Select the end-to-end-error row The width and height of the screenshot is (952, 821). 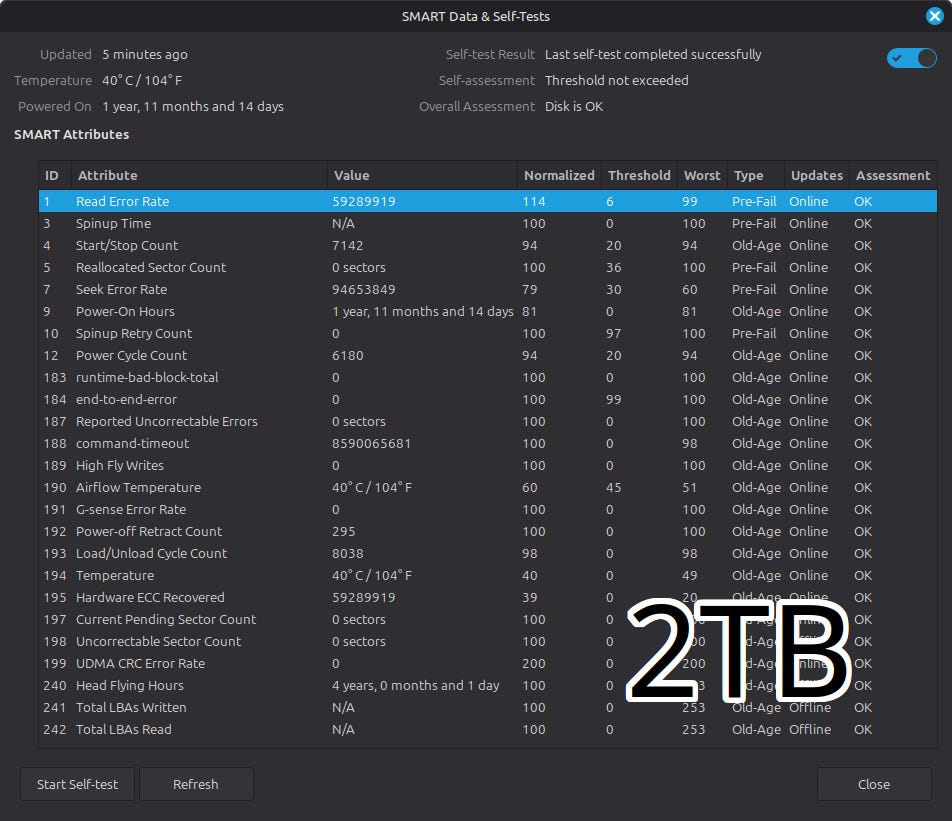click(488, 400)
